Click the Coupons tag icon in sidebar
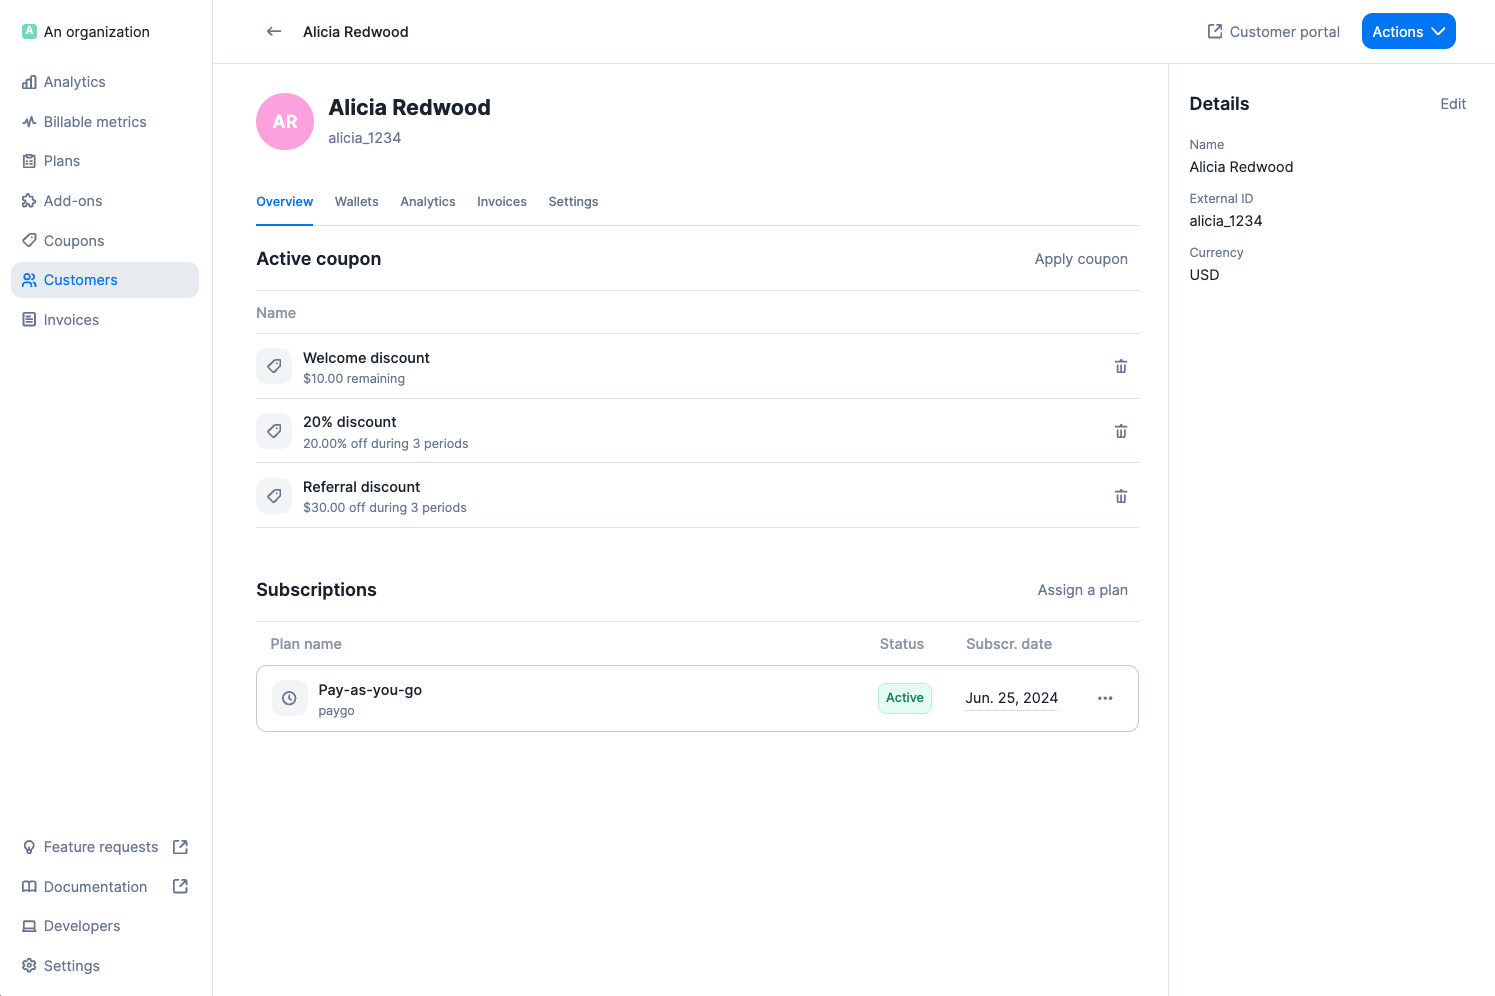Viewport: 1495px width, 996px height. (29, 241)
